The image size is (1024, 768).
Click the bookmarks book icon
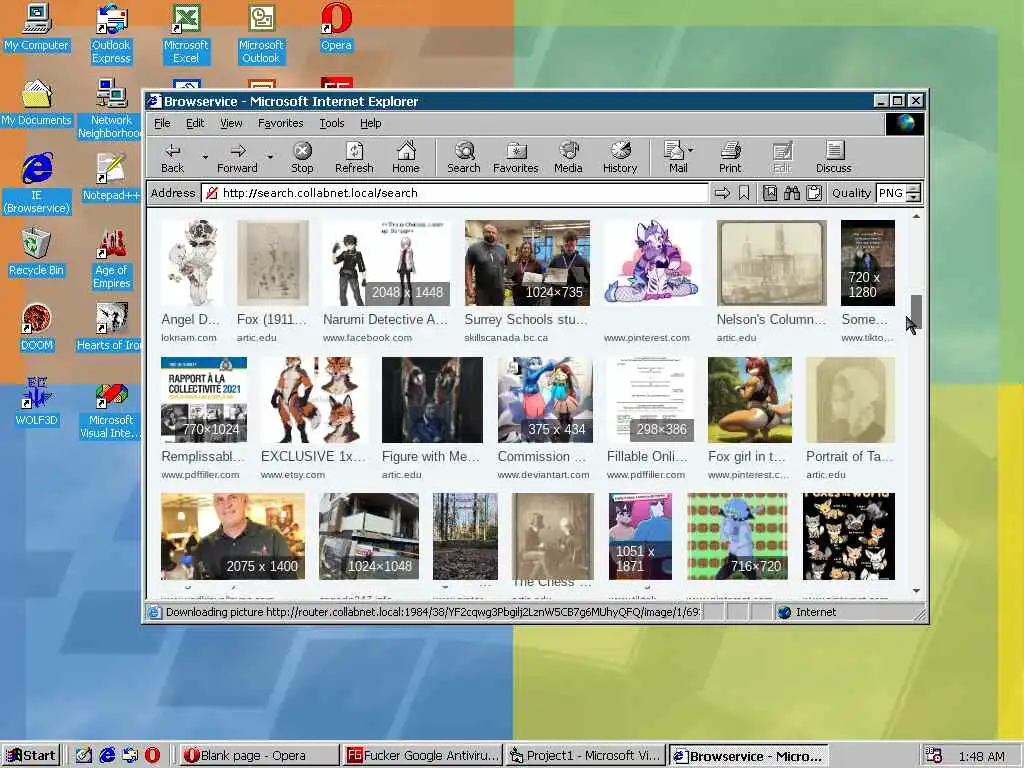point(770,193)
